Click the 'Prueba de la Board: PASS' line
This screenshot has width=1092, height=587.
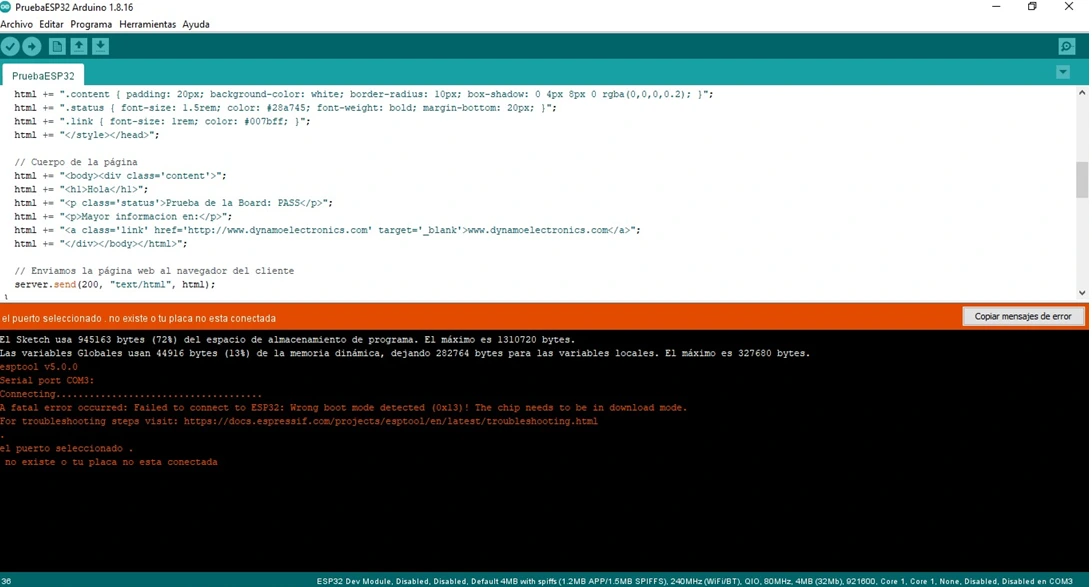[174, 203]
